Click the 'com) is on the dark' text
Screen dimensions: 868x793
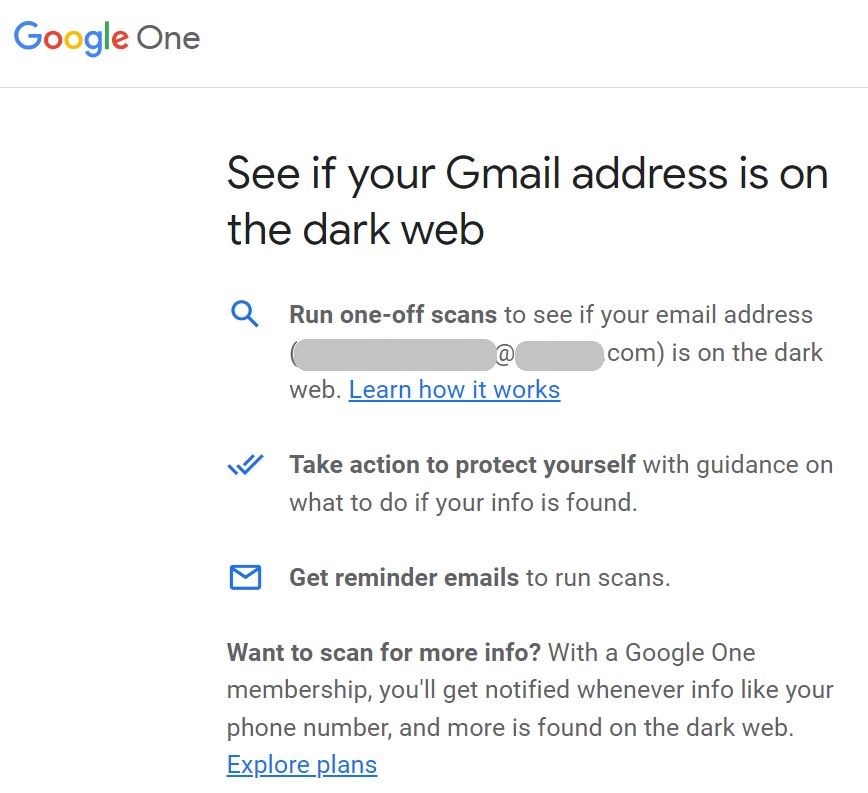click(715, 353)
